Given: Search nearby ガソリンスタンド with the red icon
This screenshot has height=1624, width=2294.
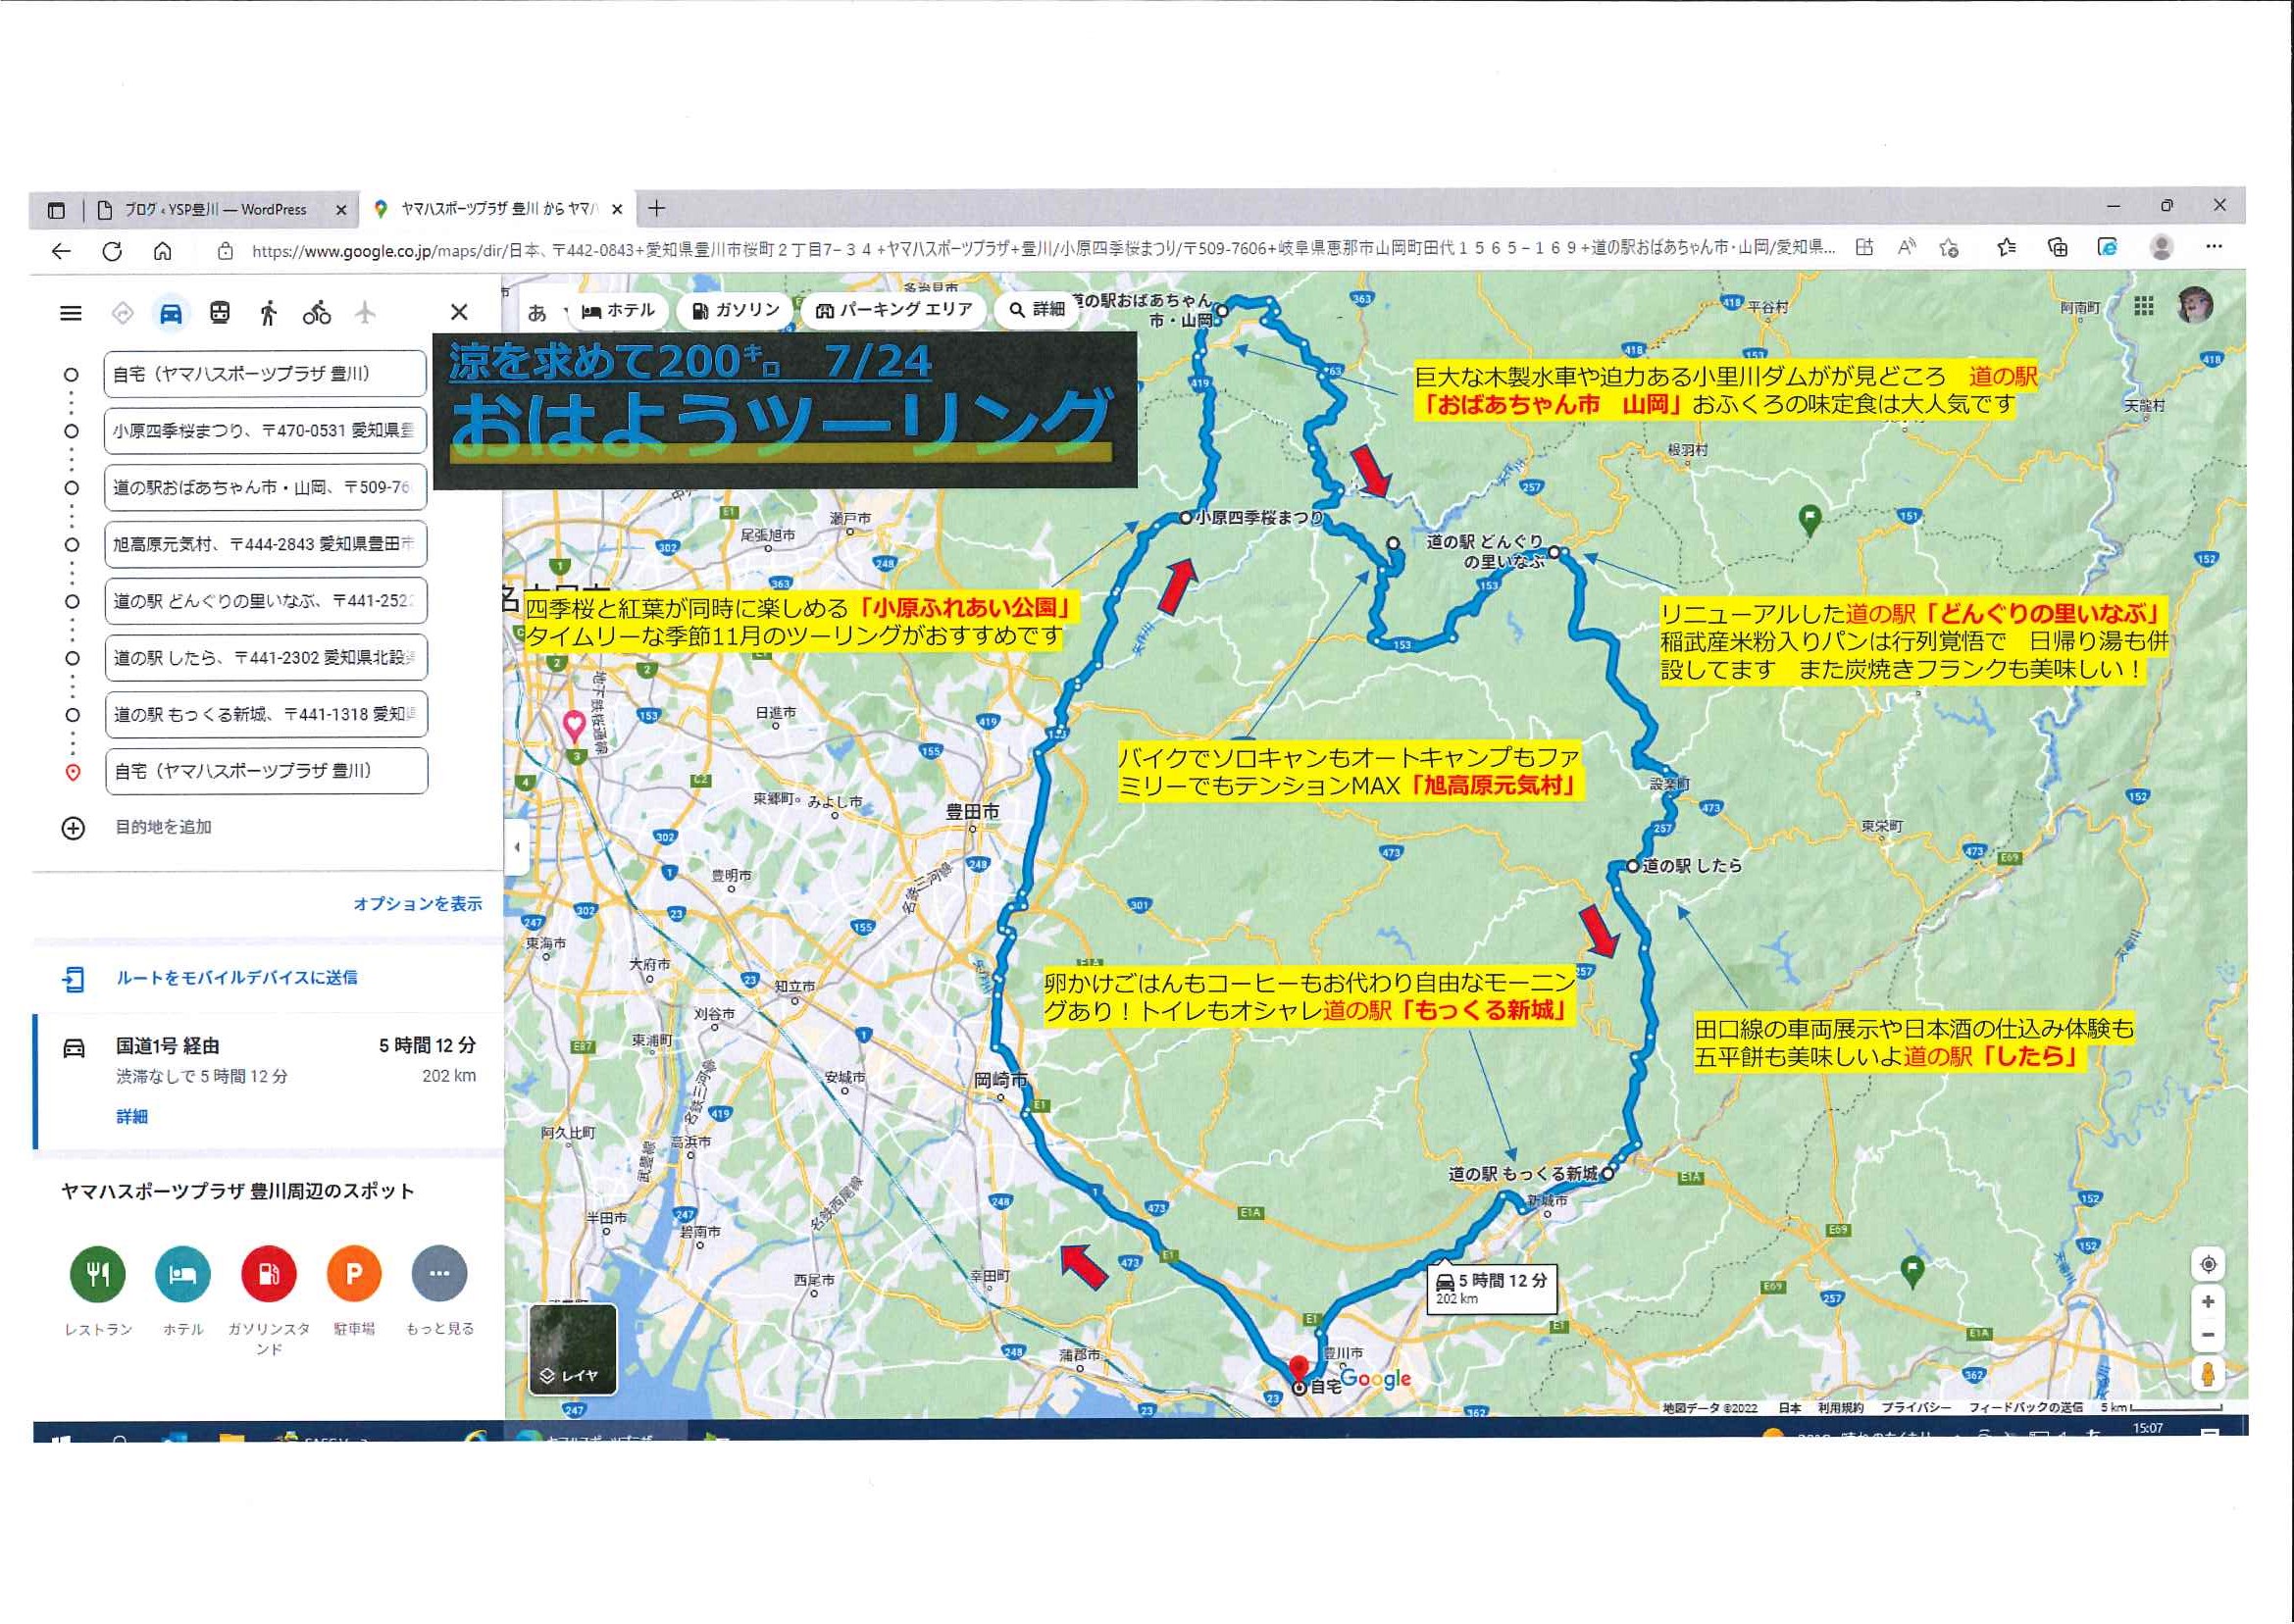Looking at the screenshot, I should coord(269,1275).
